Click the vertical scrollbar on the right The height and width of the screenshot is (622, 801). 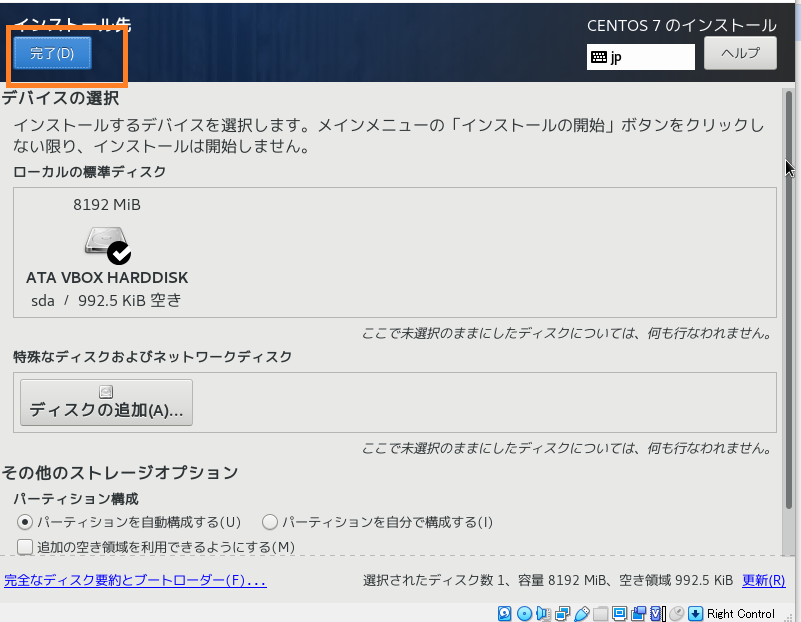(x=789, y=300)
